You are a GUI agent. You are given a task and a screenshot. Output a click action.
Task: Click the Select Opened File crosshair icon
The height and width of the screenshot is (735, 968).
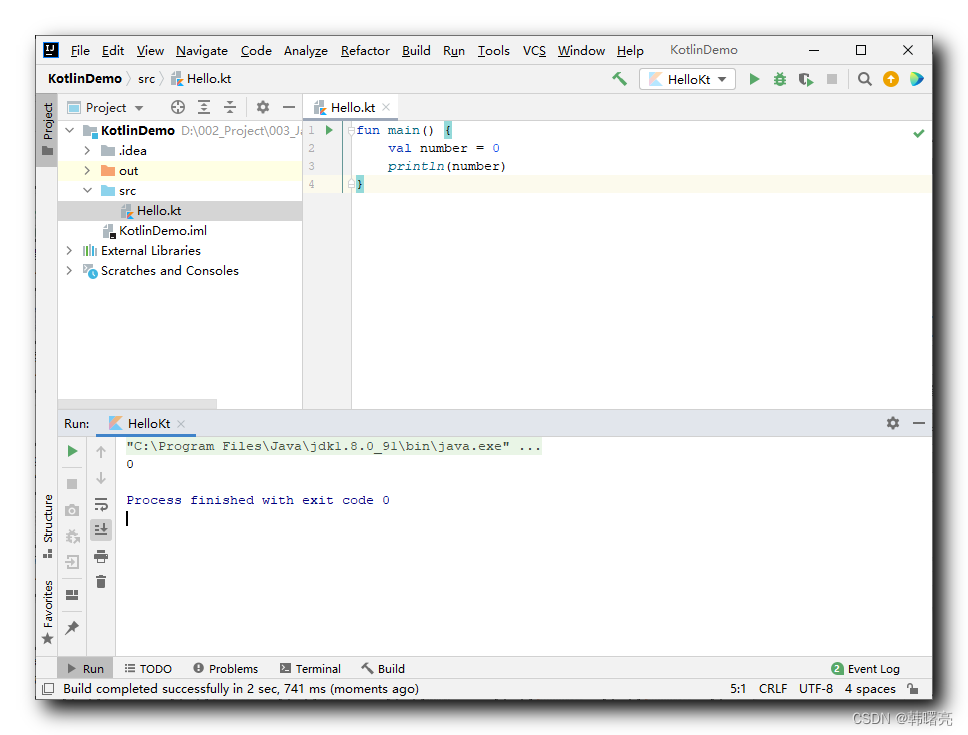(x=178, y=107)
